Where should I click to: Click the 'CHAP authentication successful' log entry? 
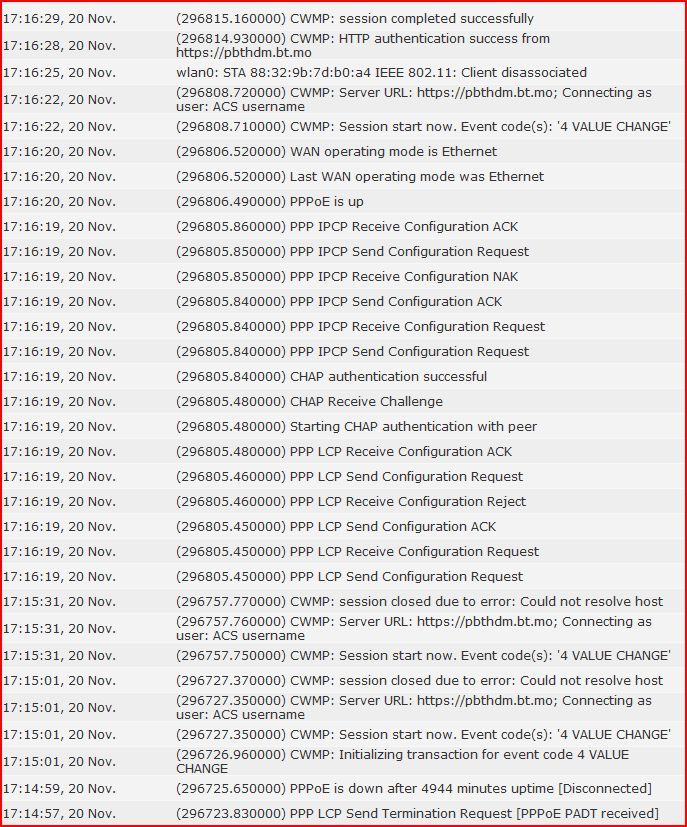[x=343, y=377]
